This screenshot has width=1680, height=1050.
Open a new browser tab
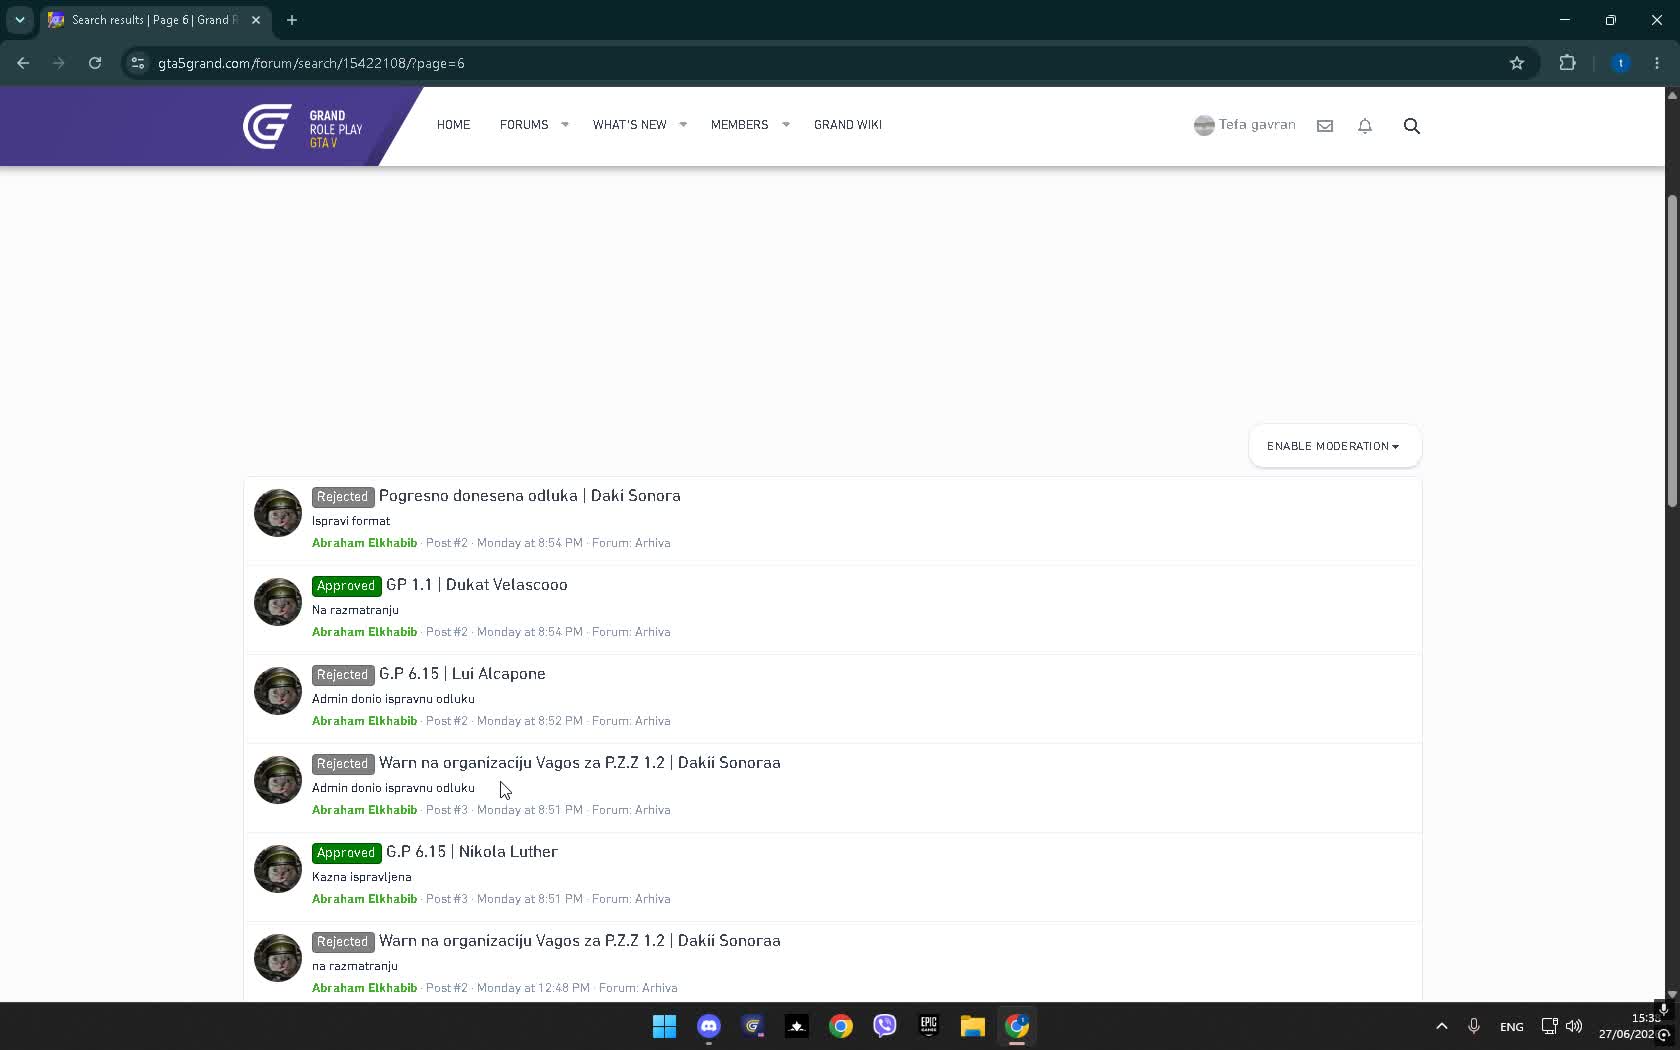coord(292,20)
